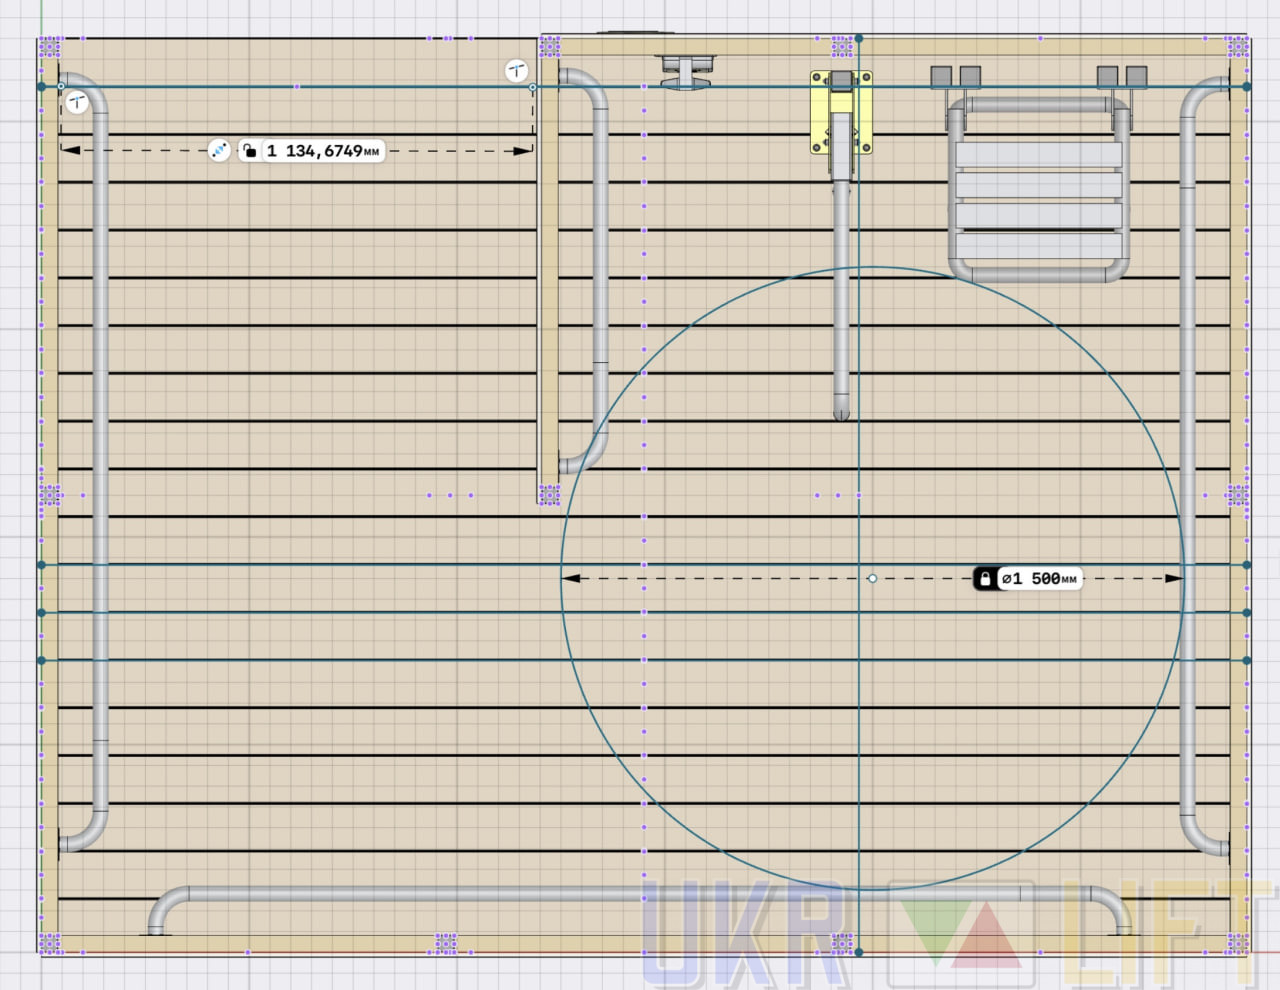Select the sketch point under the partition perpendicular badge
The height and width of the screenshot is (990, 1280).
(532, 87)
